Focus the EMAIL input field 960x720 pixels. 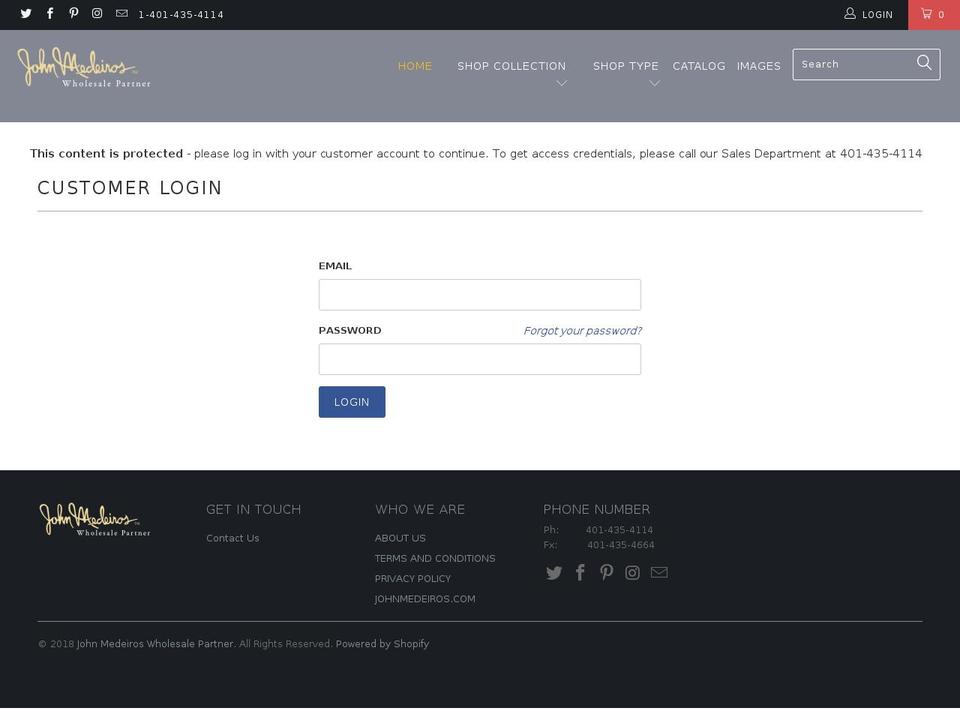(x=480, y=295)
